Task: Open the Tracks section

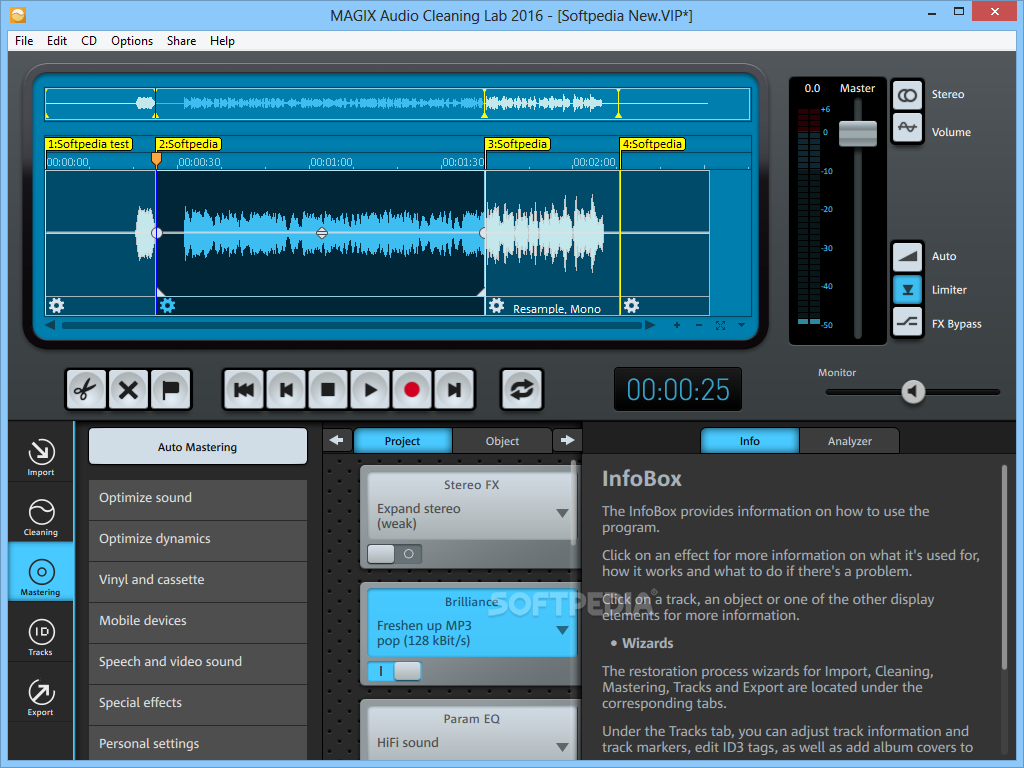Action: [40, 637]
